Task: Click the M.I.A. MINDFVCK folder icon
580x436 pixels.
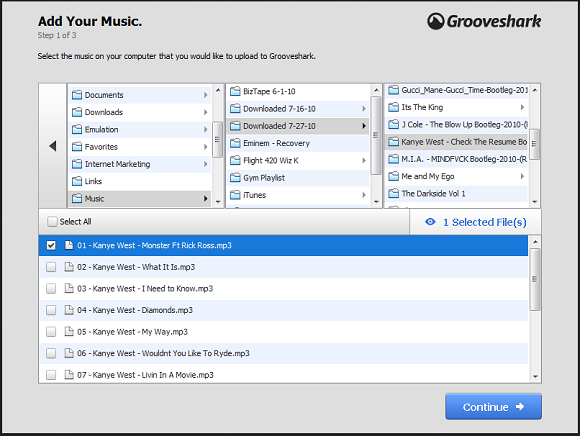Action: tap(393, 159)
